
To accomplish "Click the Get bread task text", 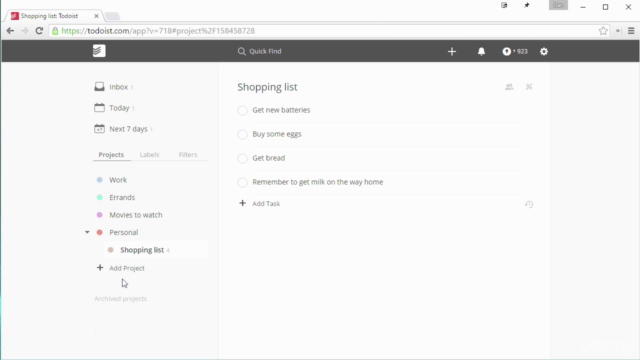I will (269, 158).
